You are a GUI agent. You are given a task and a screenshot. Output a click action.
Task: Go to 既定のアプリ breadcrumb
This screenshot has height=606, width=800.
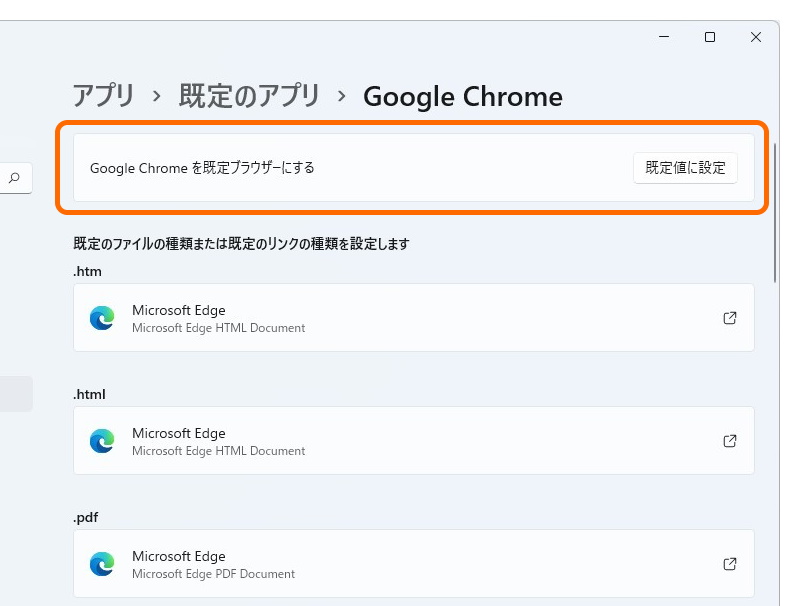(249, 96)
